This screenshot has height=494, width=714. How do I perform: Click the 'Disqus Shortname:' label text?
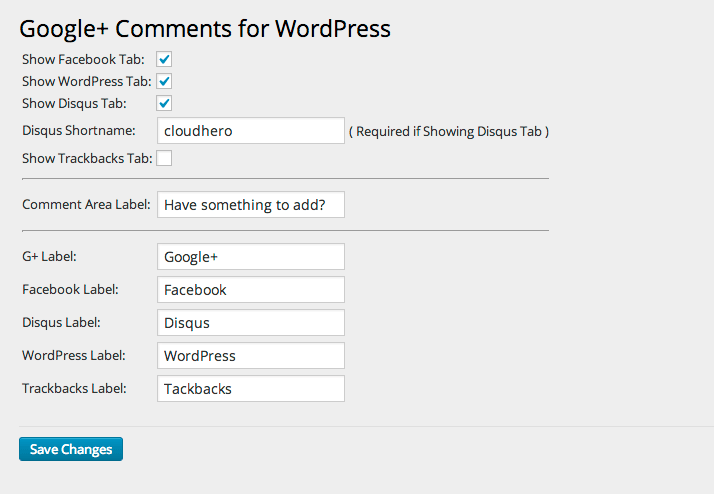[x=79, y=131]
